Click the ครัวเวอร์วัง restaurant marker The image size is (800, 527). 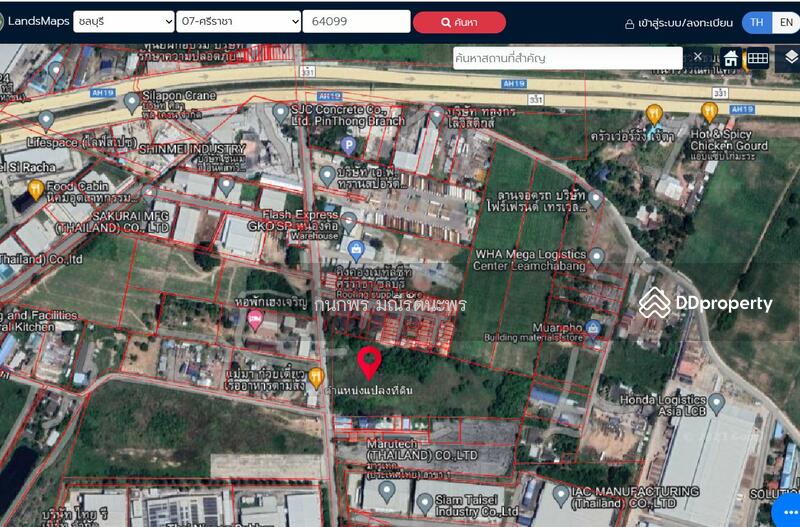pyautogui.click(x=654, y=114)
